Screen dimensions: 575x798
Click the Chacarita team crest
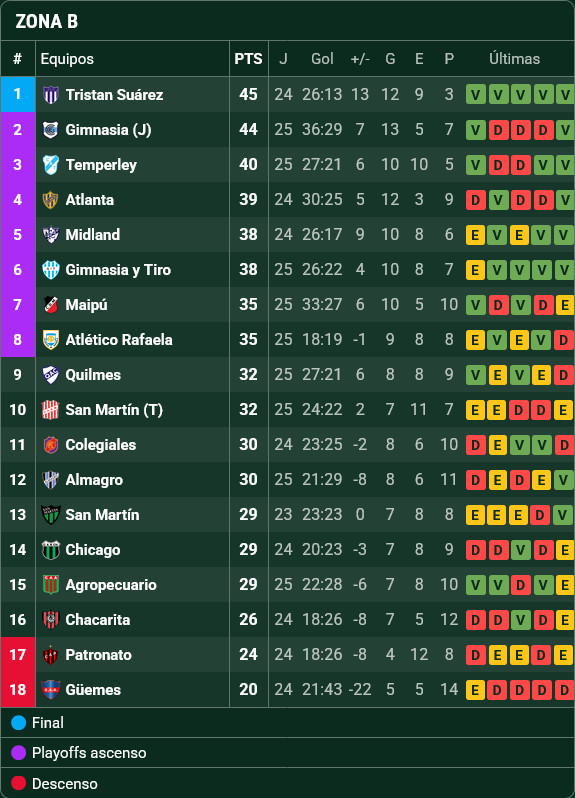click(50, 619)
